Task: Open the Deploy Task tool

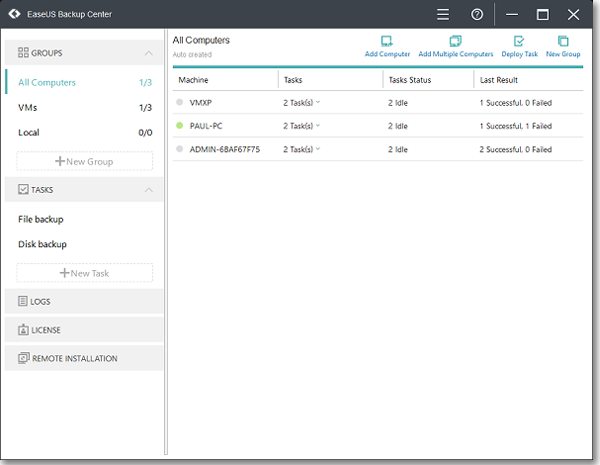Action: click(519, 41)
